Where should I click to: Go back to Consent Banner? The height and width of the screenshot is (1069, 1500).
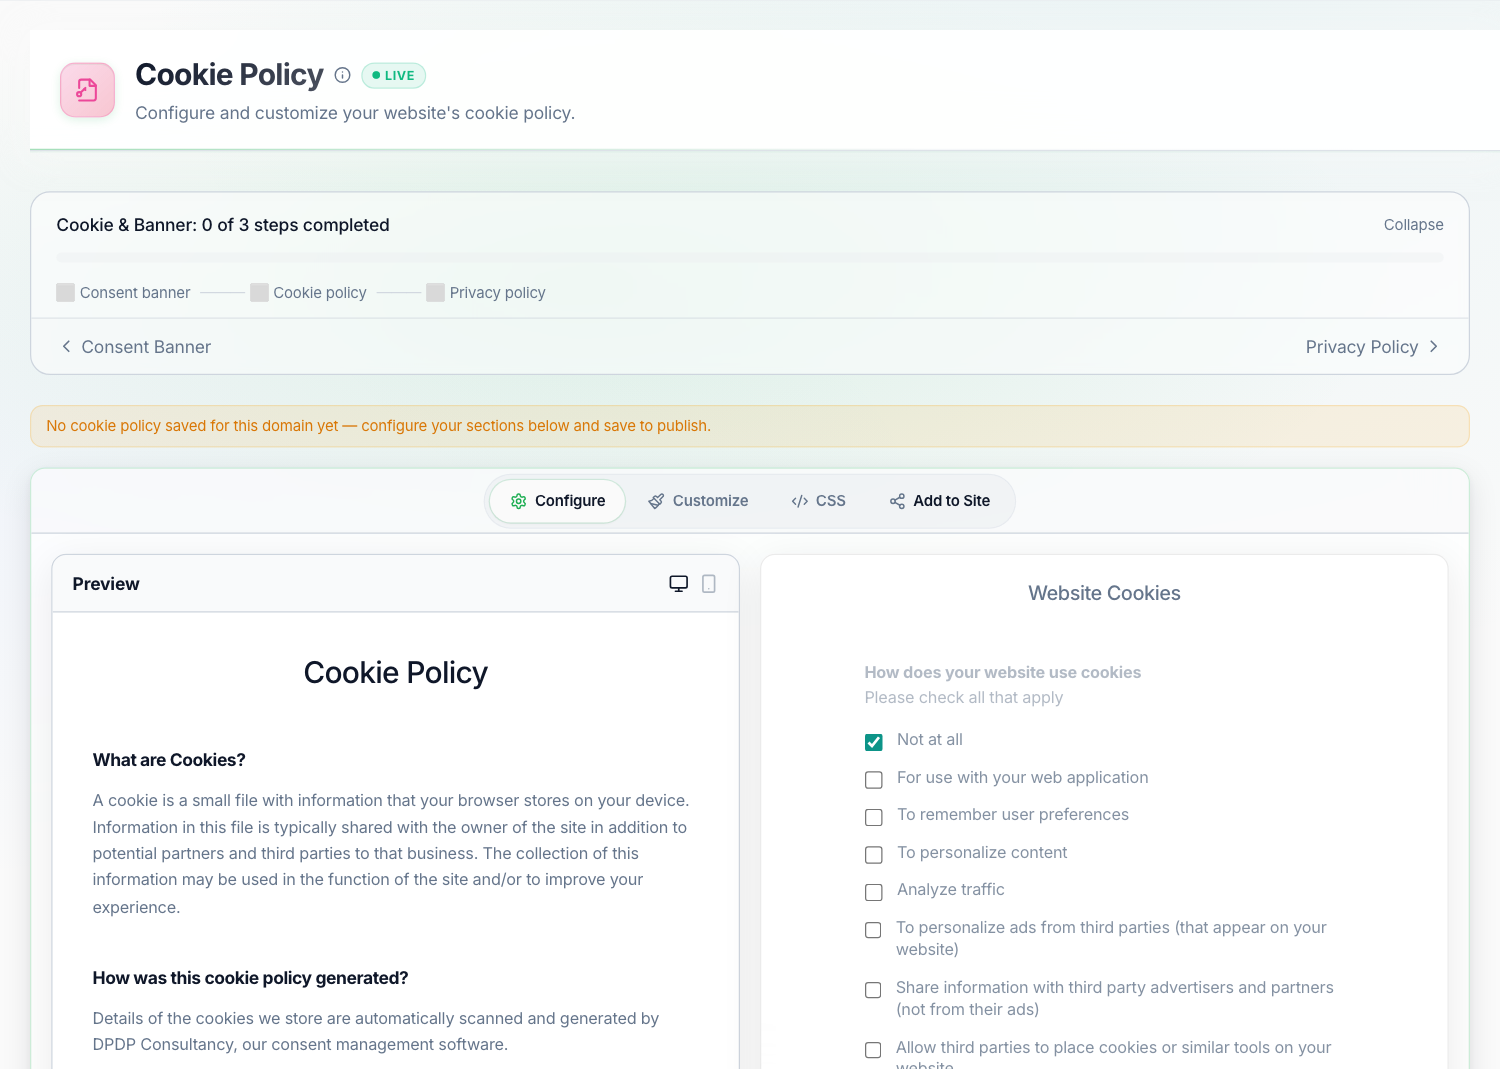[136, 347]
